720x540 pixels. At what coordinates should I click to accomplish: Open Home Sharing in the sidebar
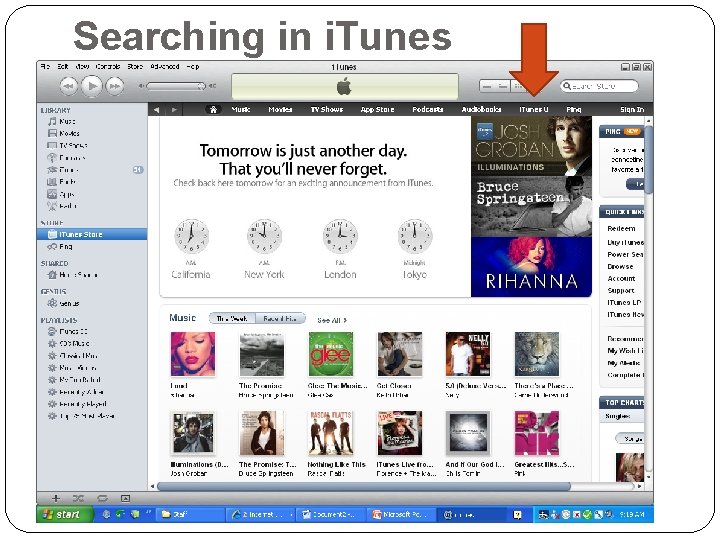click(78, 275)
